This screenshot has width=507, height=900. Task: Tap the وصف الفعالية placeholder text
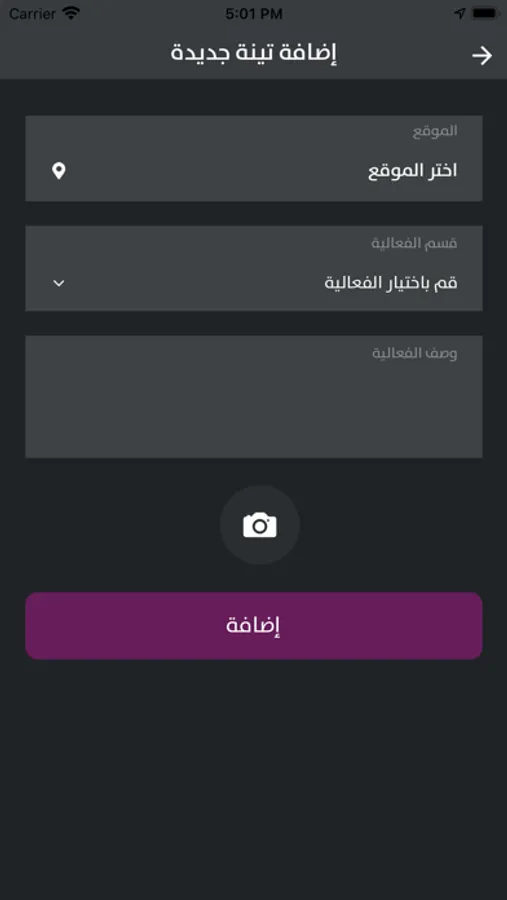[x=415, y=353]
